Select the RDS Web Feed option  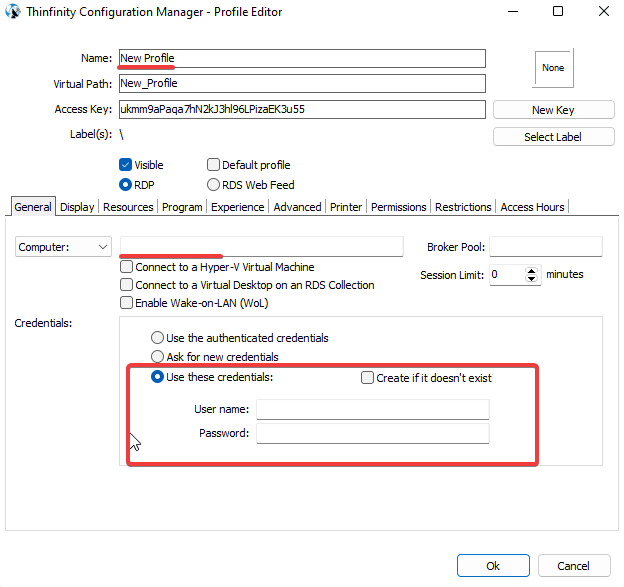coord(213,185)
